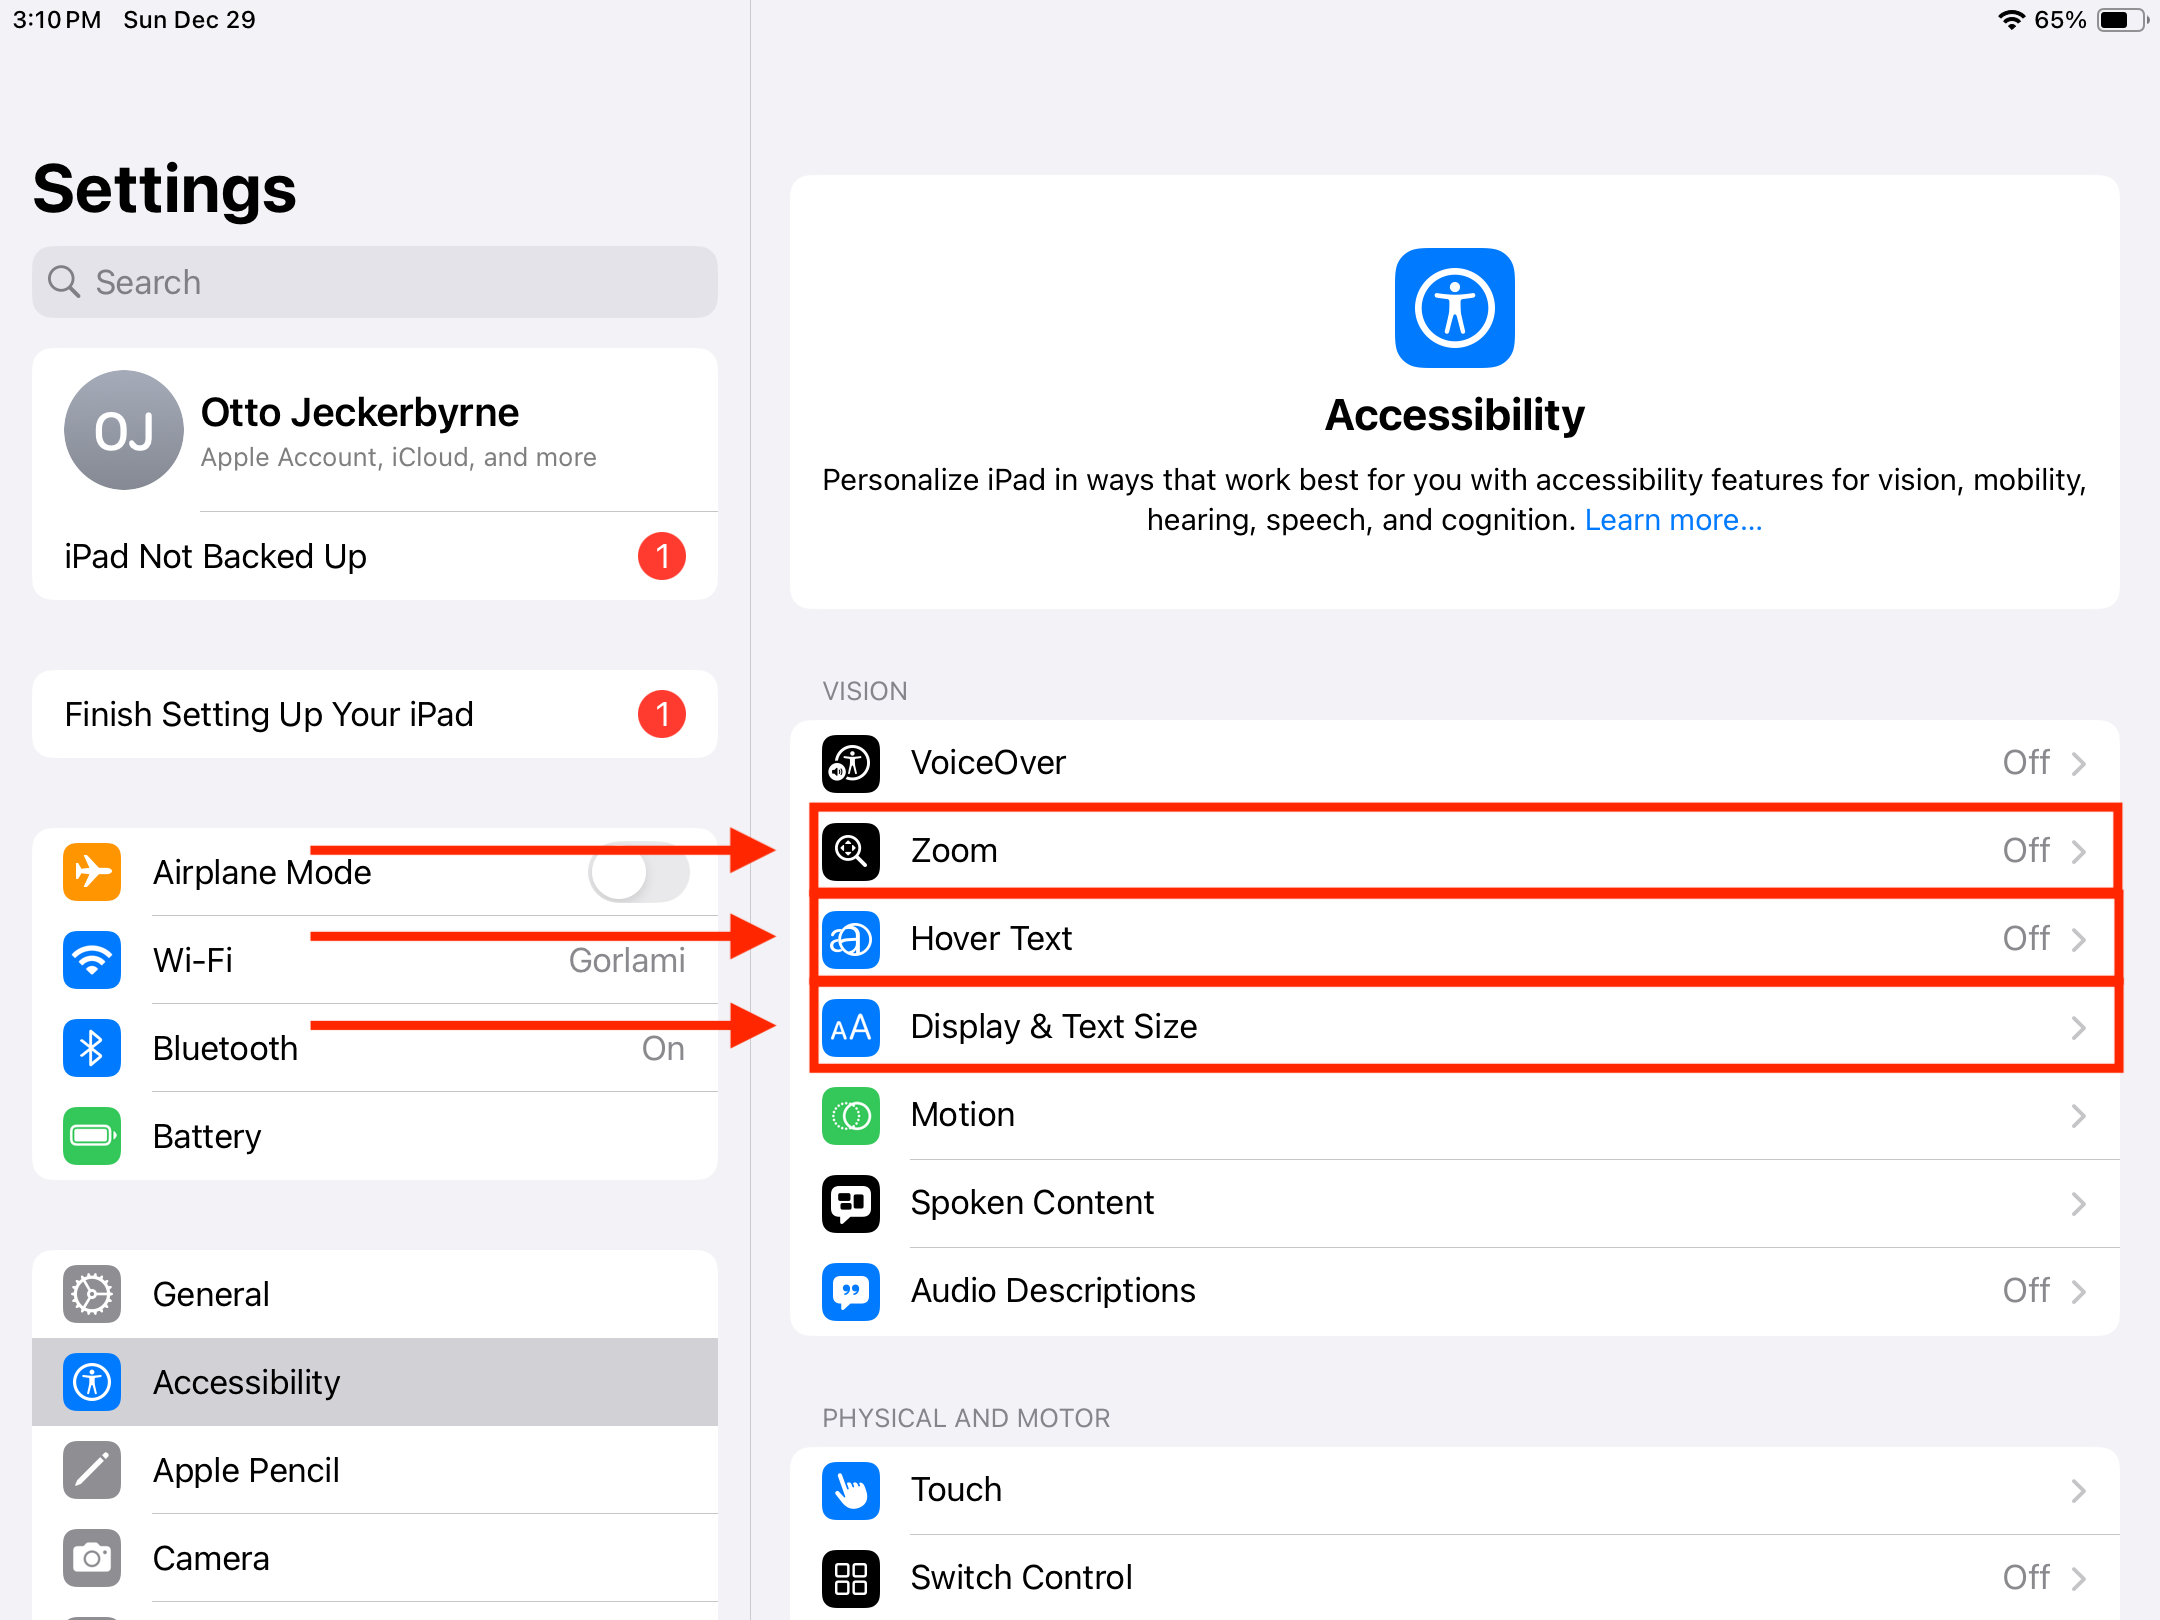Tap the search magnifying glass icon
The height and width of the screenshot is (1620, 2160).
(64, 282)
